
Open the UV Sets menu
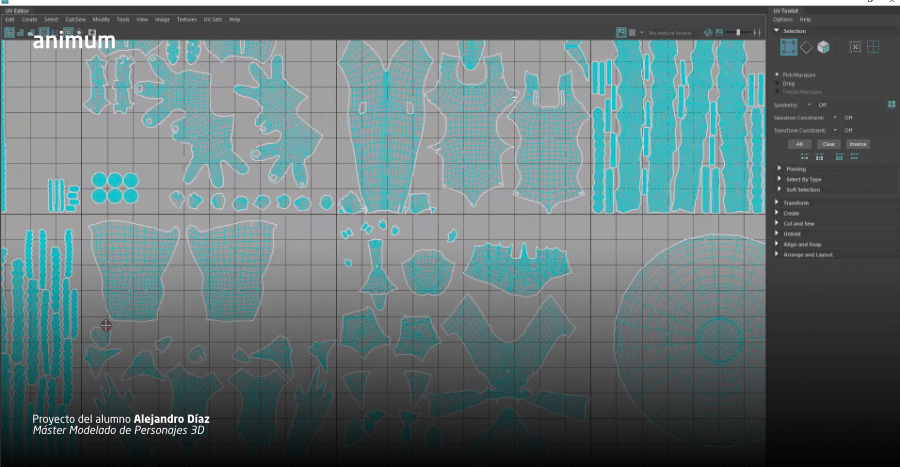pyautogui.click(x=212, y=20)
